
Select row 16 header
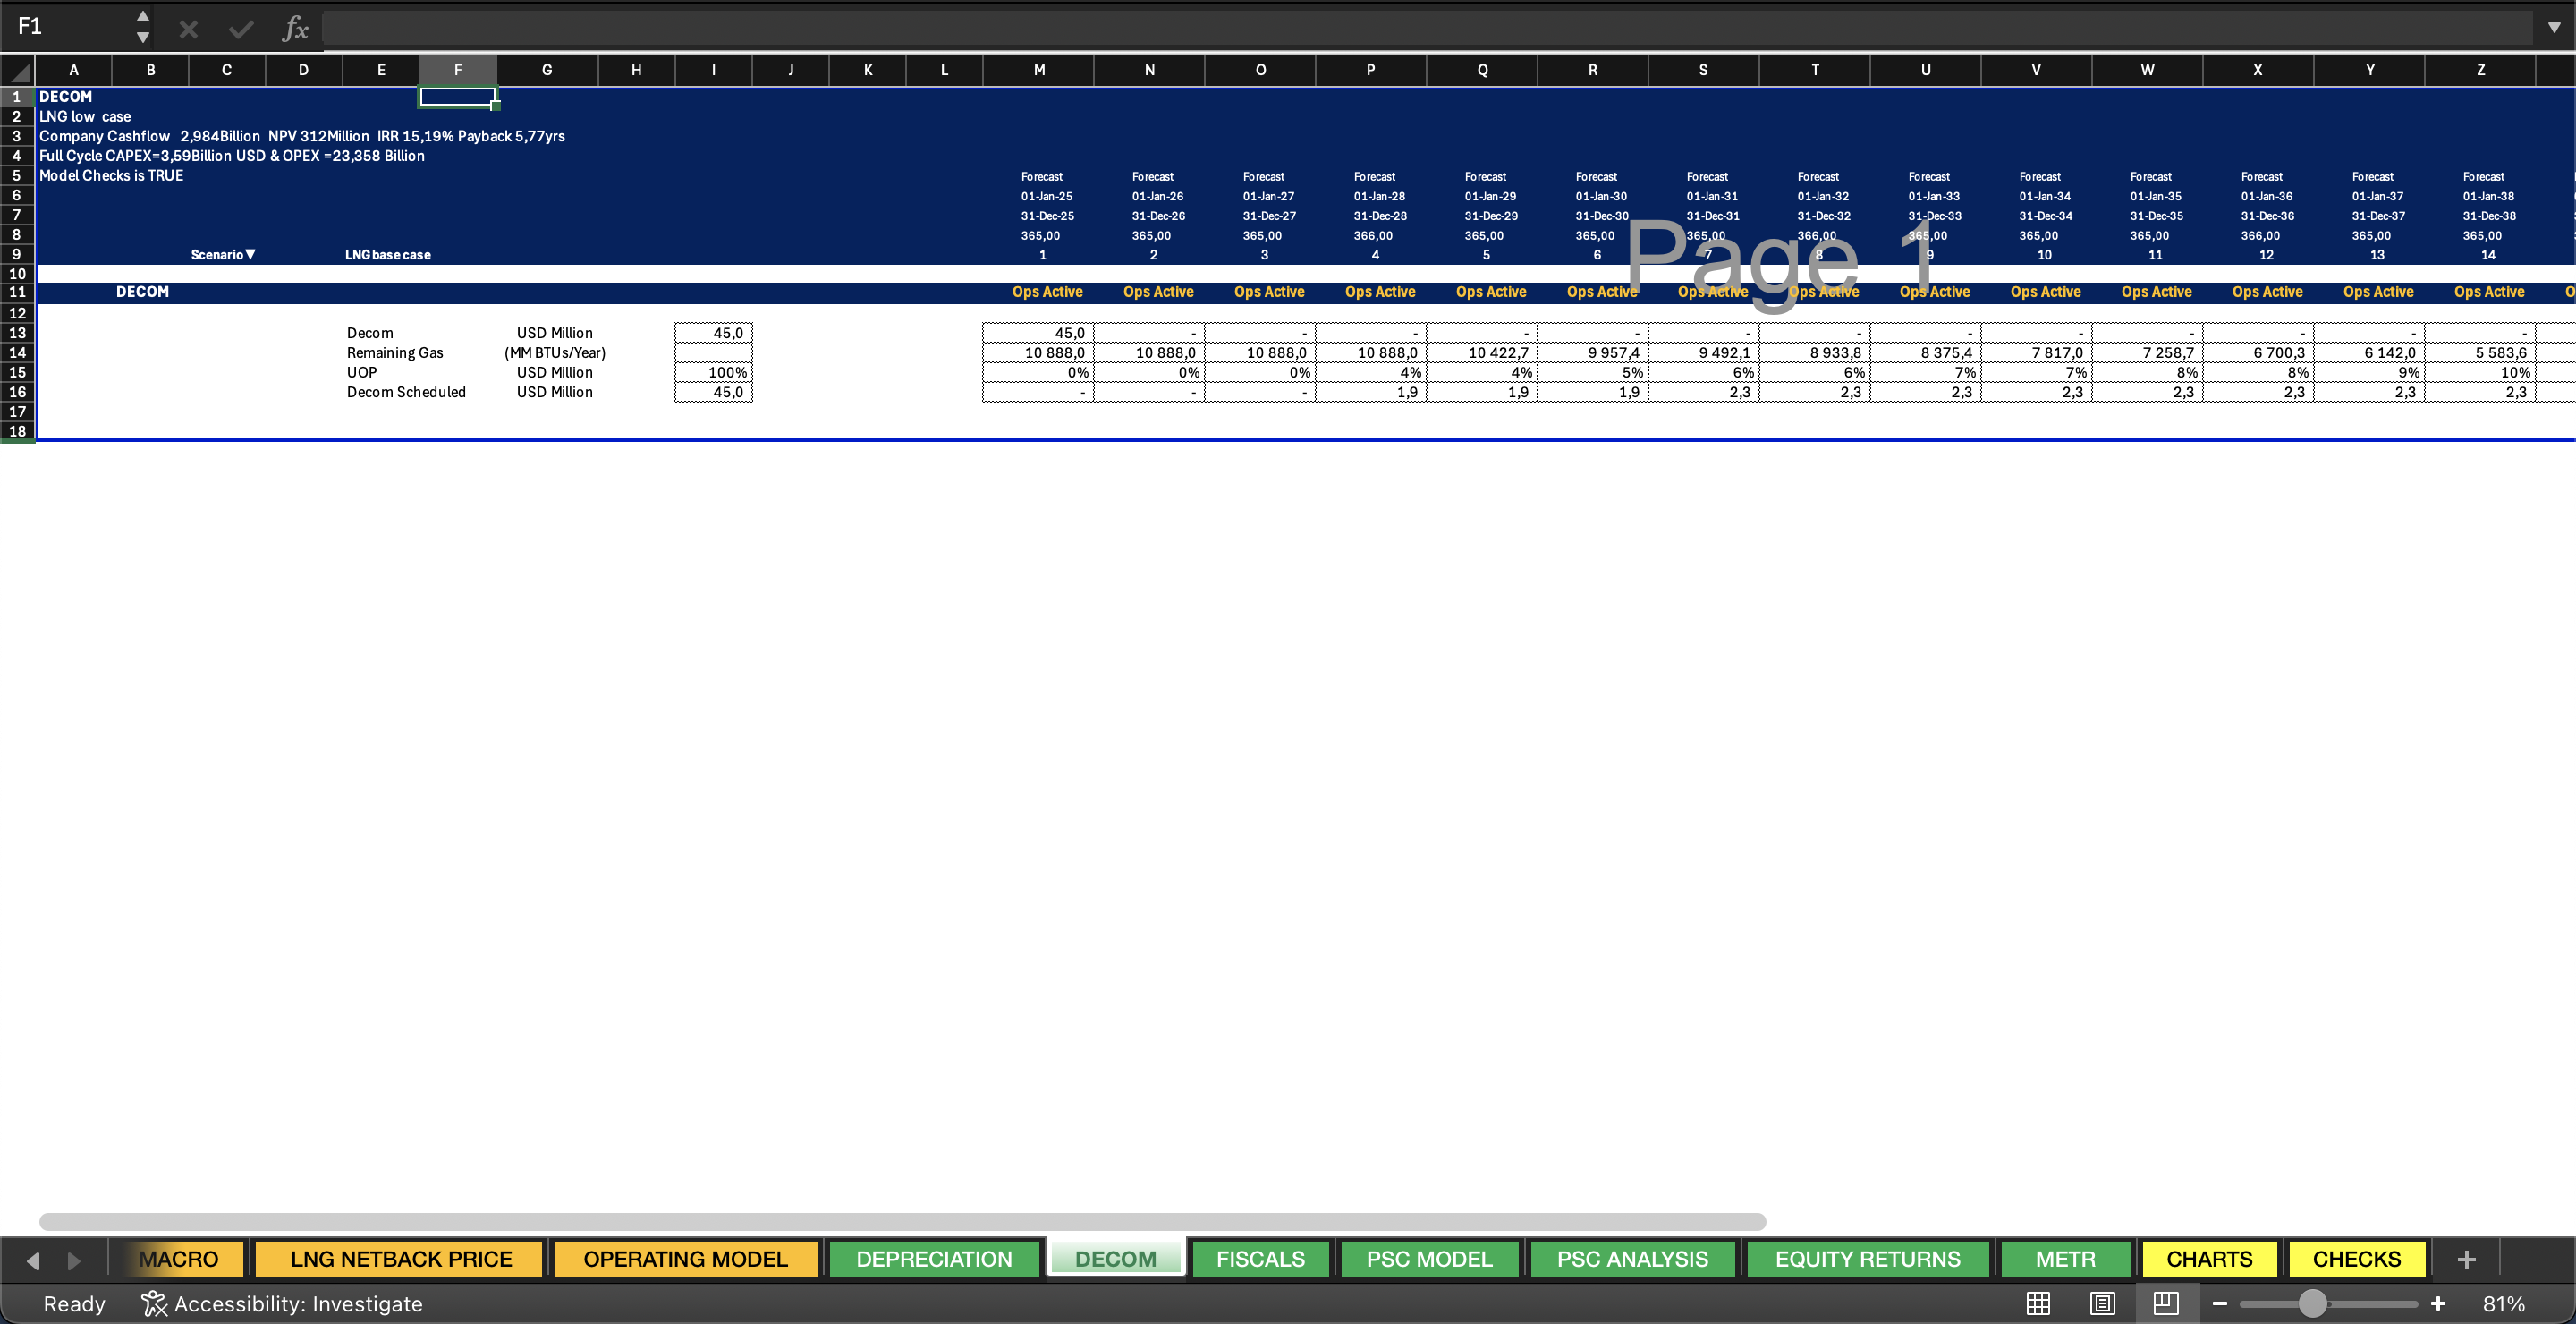pyautogui.click(x=17, y=392)
